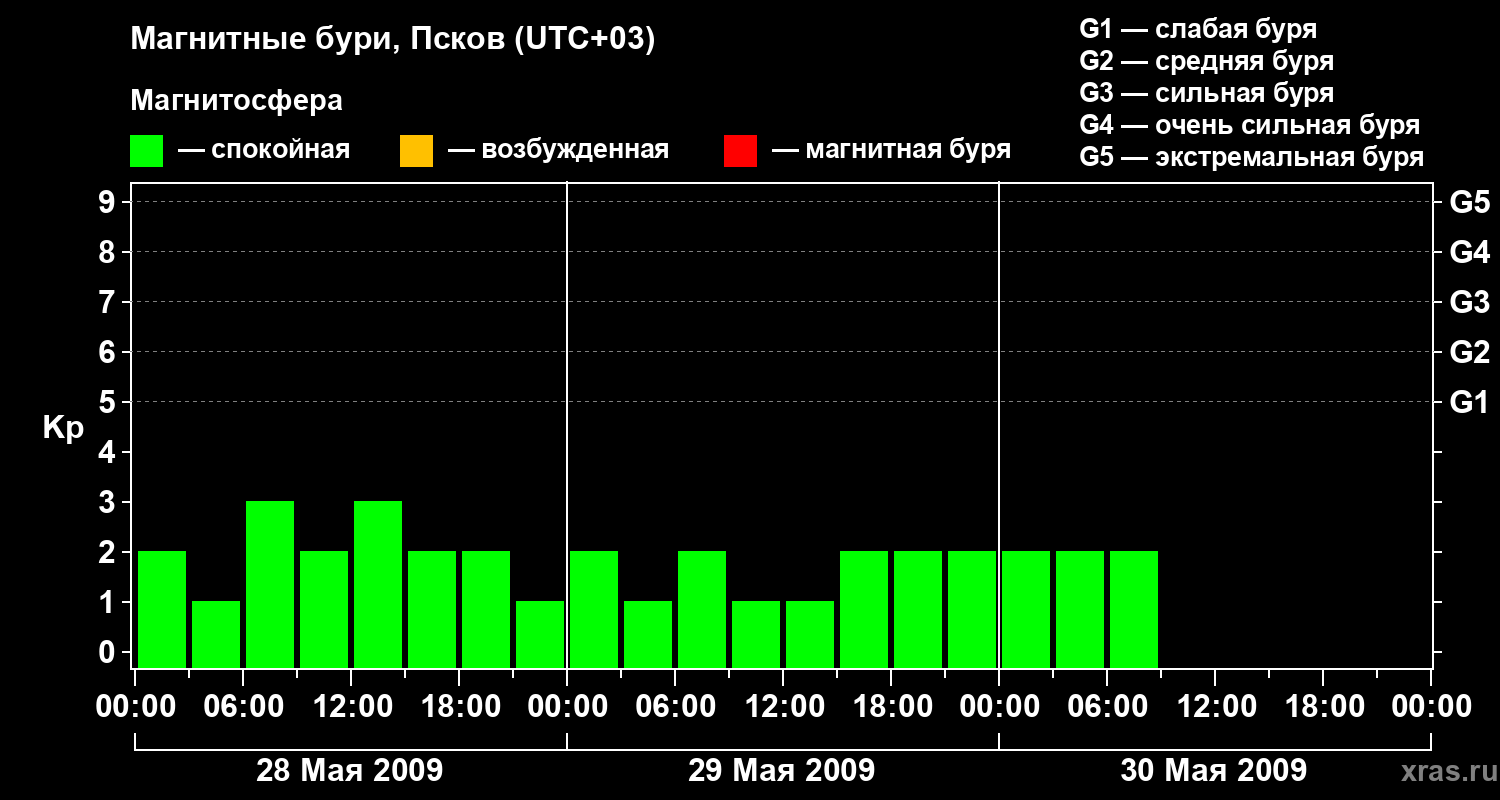The height and width of the screenshot is (800, 1500).
Task: Click the '18:00' time label for 29 May
Action: pyautogui.click(x=891, y=707)
